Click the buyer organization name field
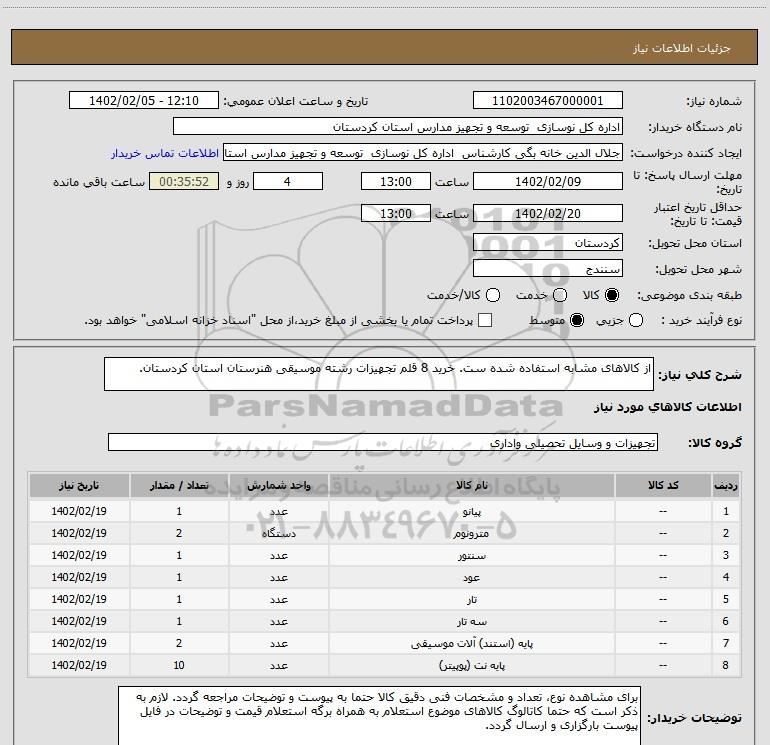The image size is (770, 745). click(398, 127)
